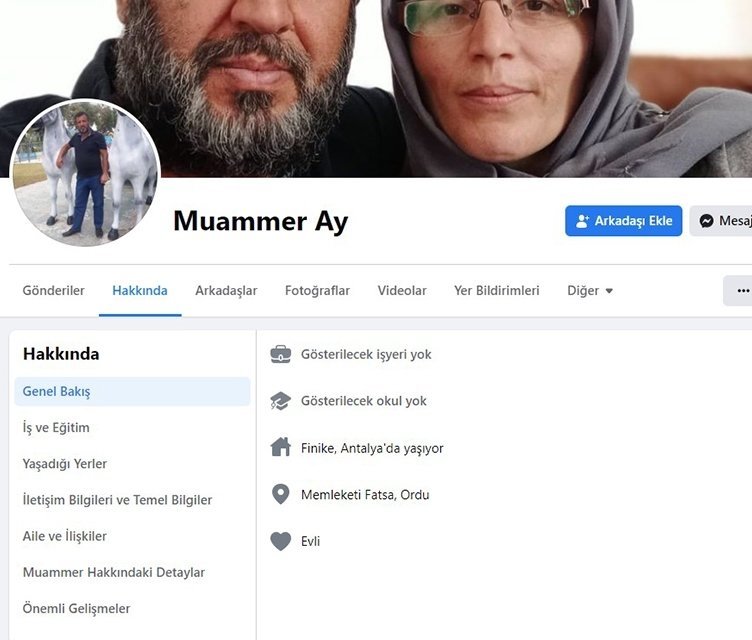
Task: Click the heart relationship icon beside Evli
Action: point(281,541)
